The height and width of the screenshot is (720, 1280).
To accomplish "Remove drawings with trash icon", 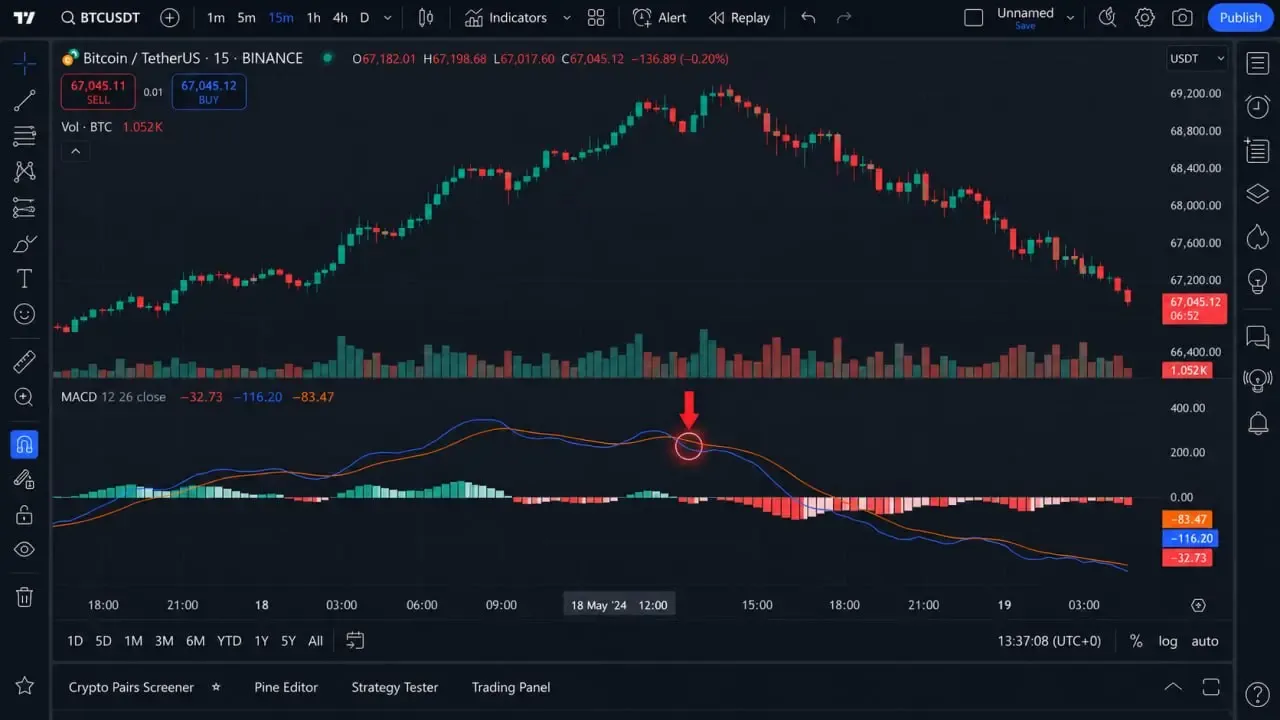I will pos(25,597).
